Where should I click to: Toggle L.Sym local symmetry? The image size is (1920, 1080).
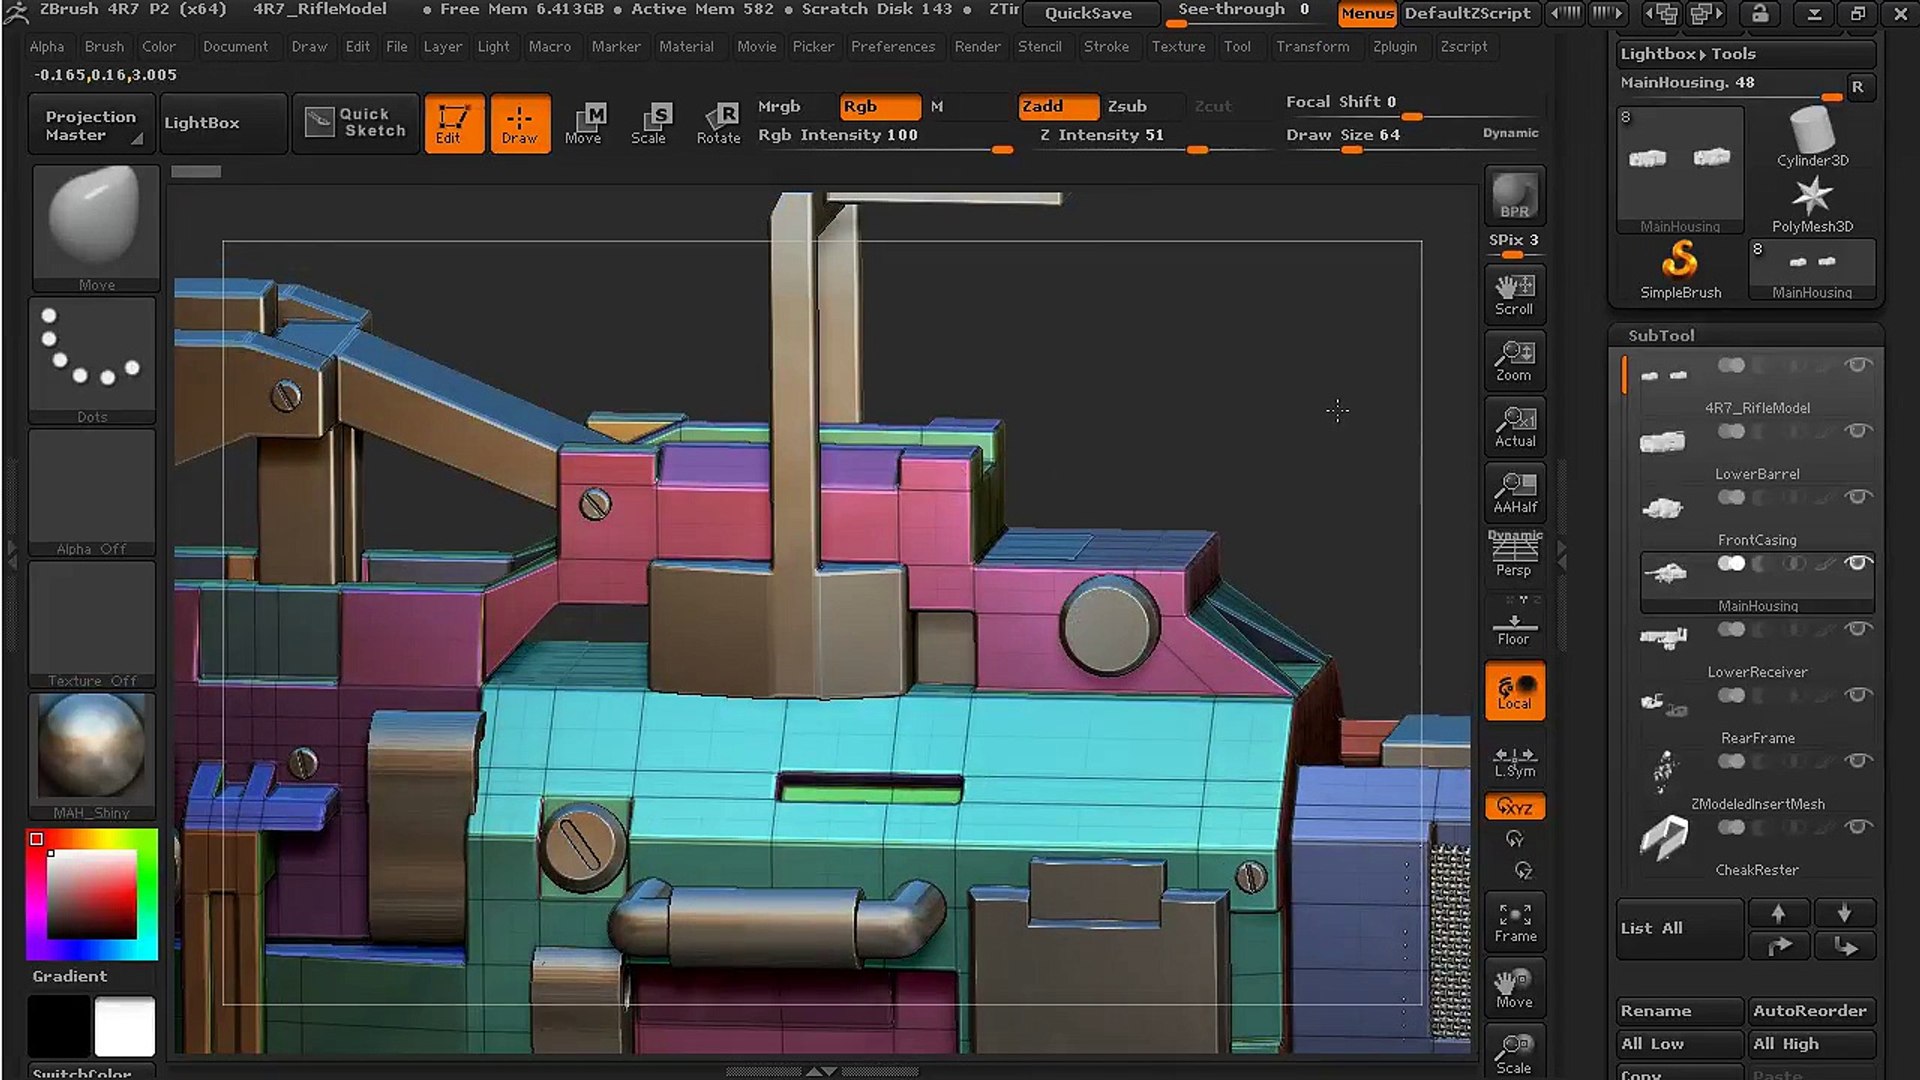1515,761
